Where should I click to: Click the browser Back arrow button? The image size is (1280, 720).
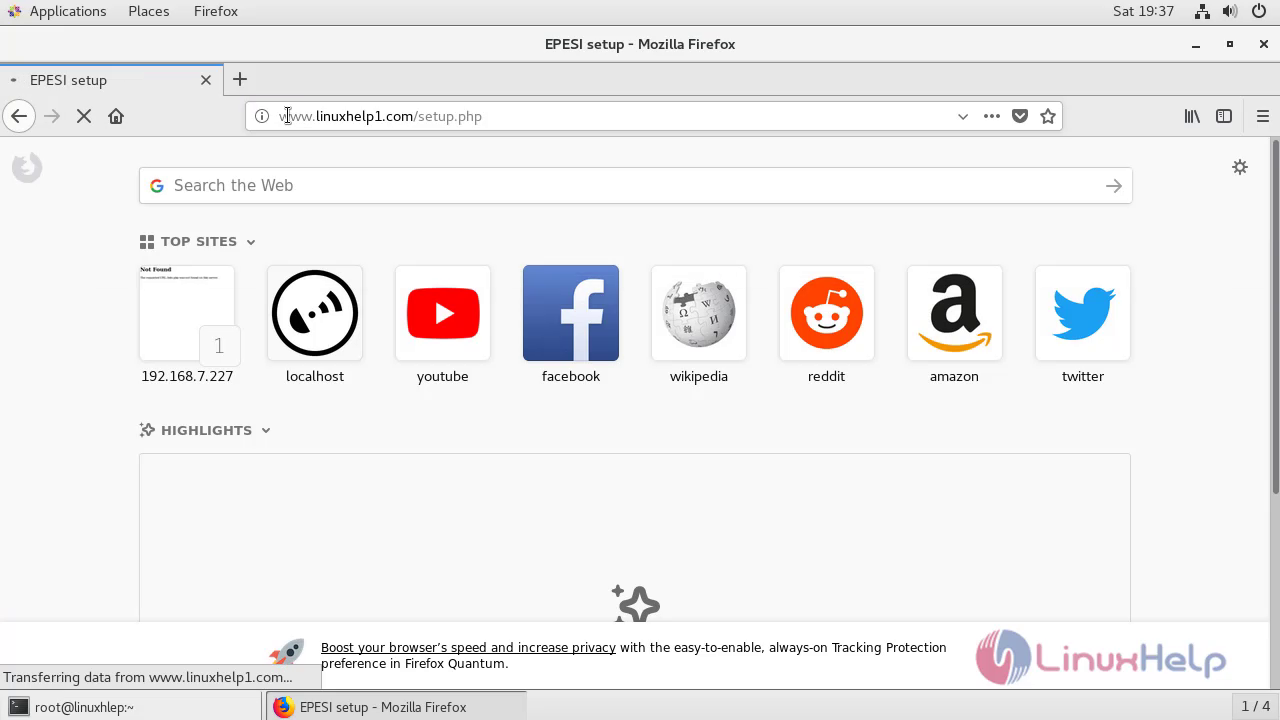coord(19,116)
